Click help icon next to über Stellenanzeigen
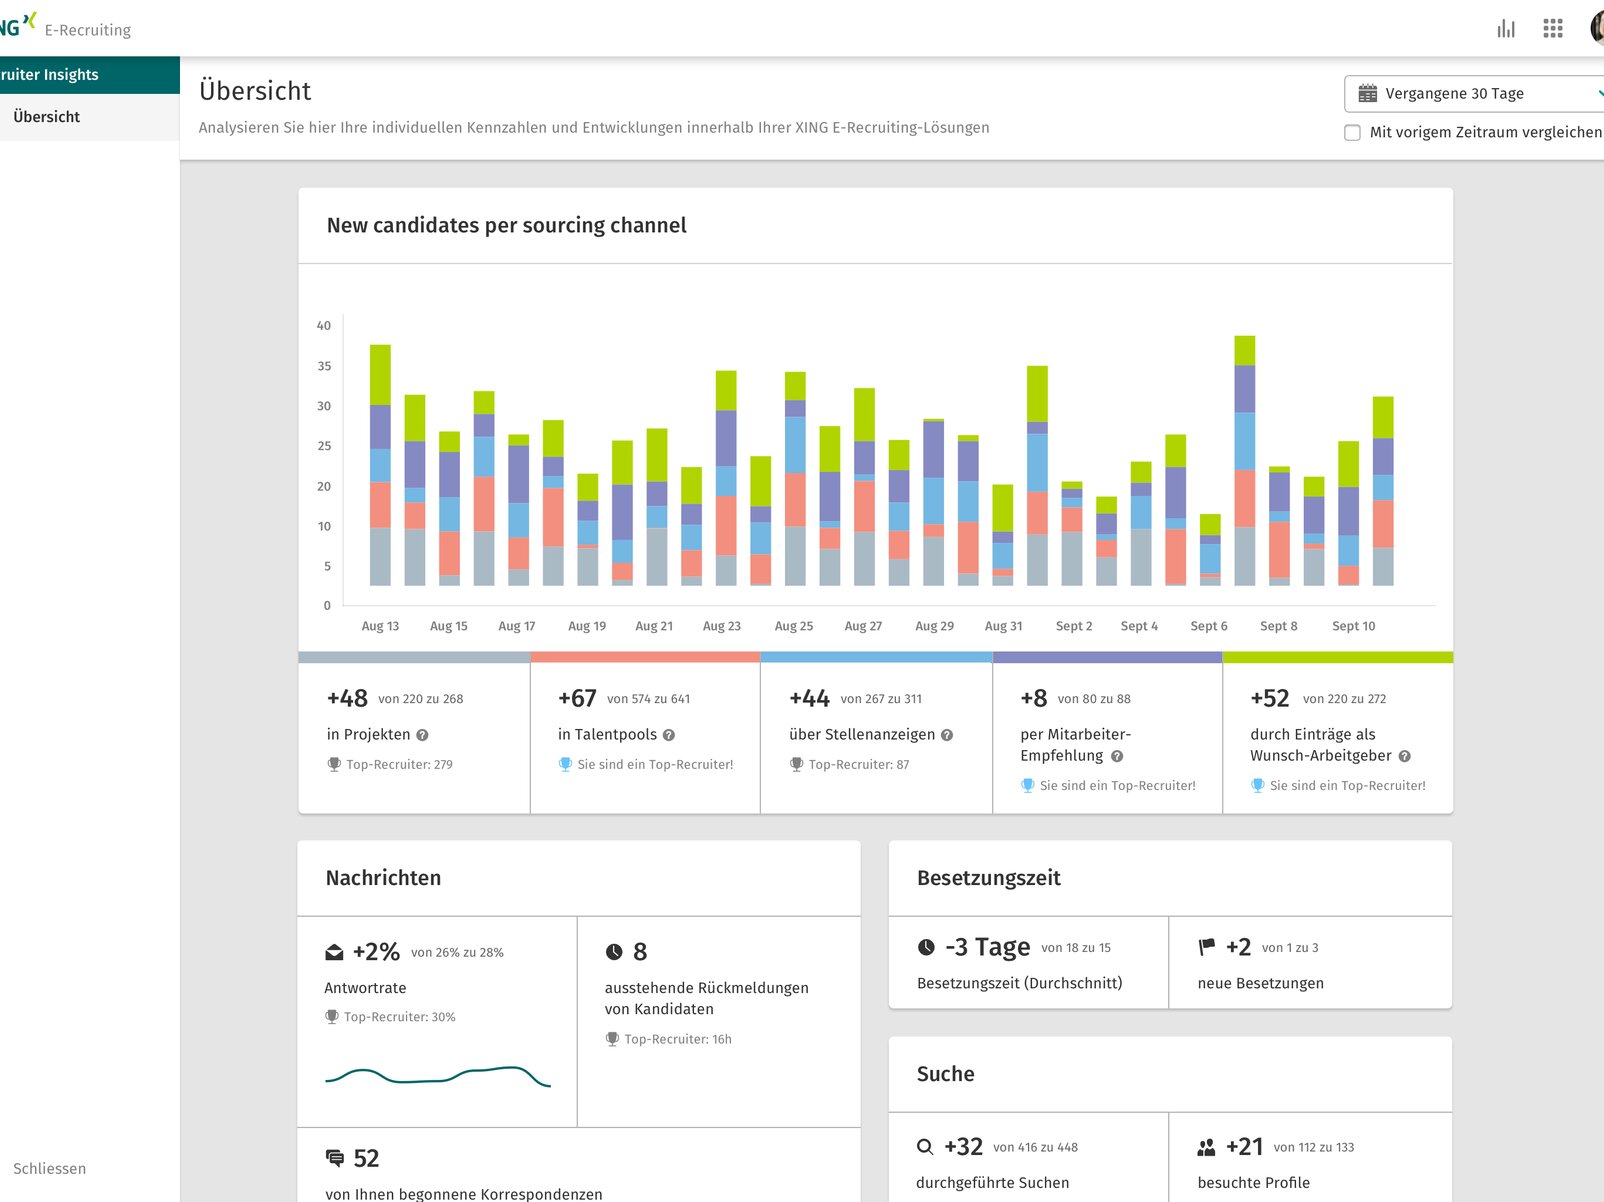 click(x=947, y=735)
